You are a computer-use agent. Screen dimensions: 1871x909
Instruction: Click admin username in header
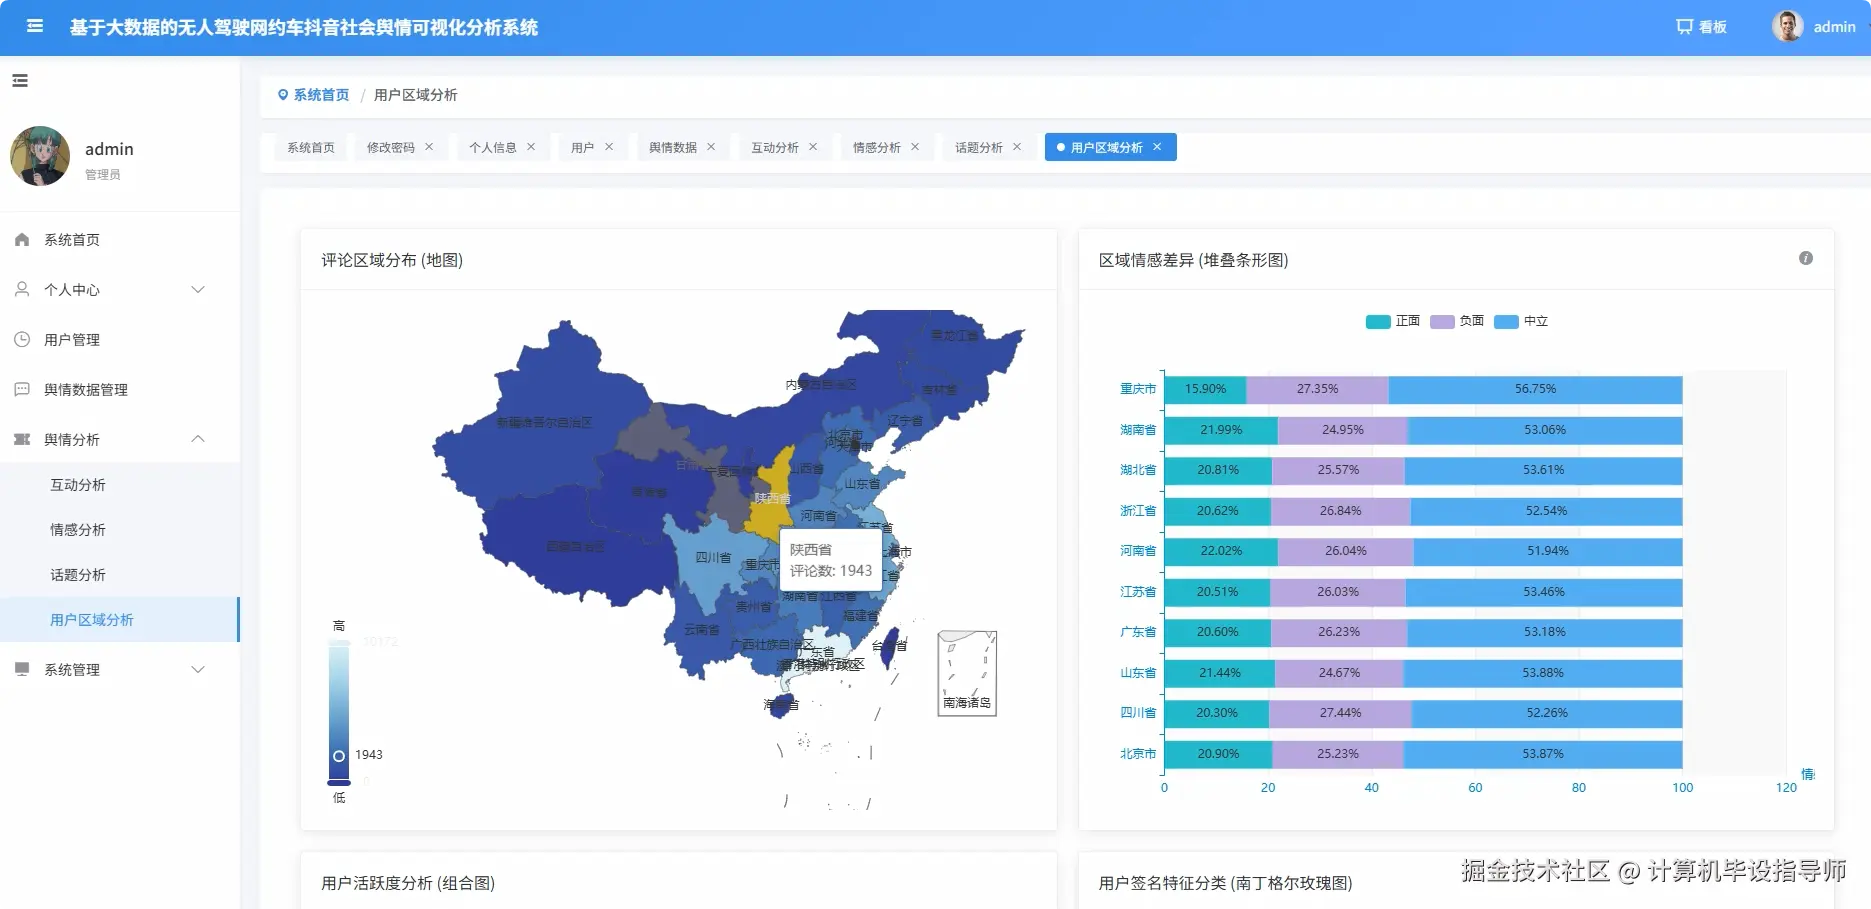tap(1834, 27)
